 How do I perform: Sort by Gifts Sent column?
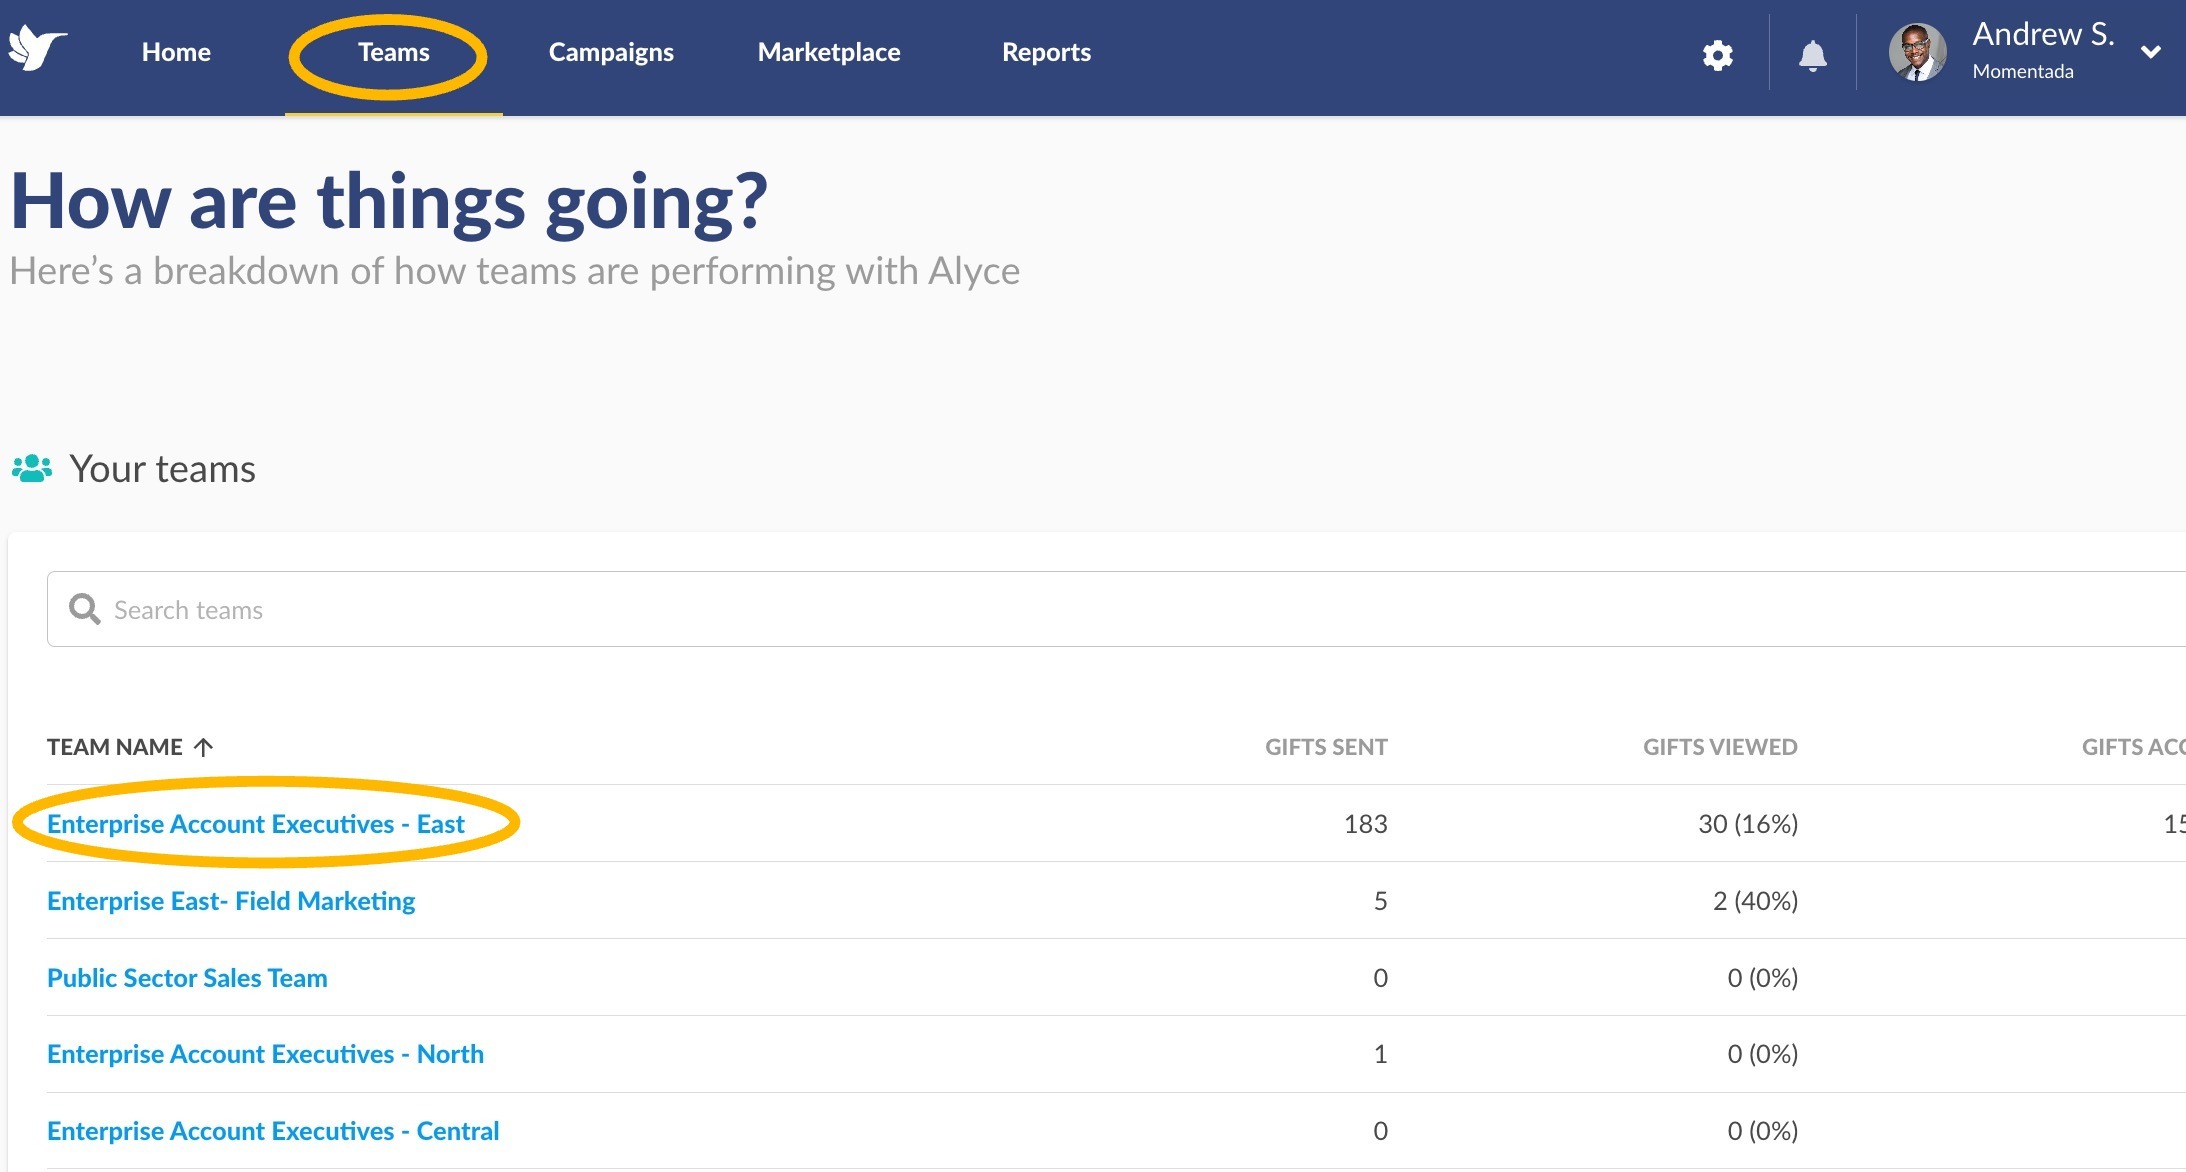[1326, 747]
